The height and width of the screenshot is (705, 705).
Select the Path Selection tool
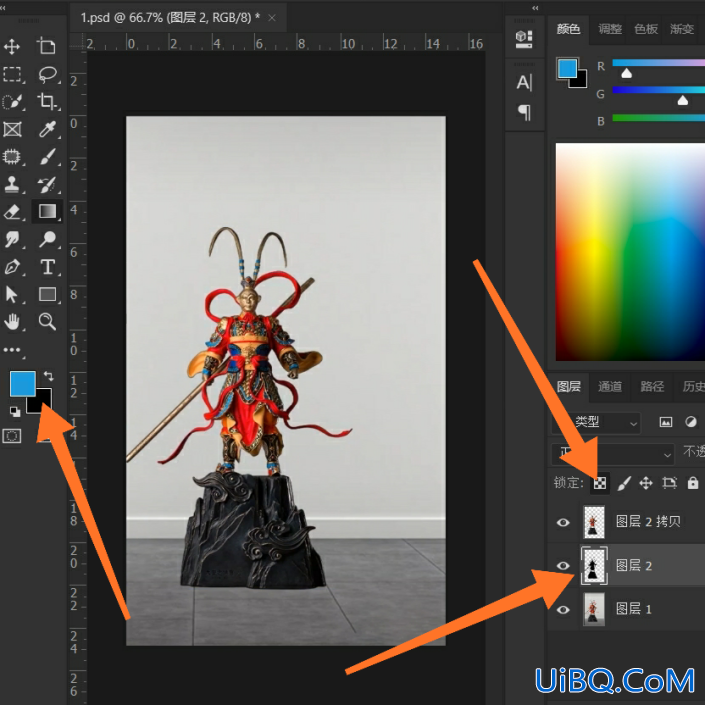(x=12, y=294)
